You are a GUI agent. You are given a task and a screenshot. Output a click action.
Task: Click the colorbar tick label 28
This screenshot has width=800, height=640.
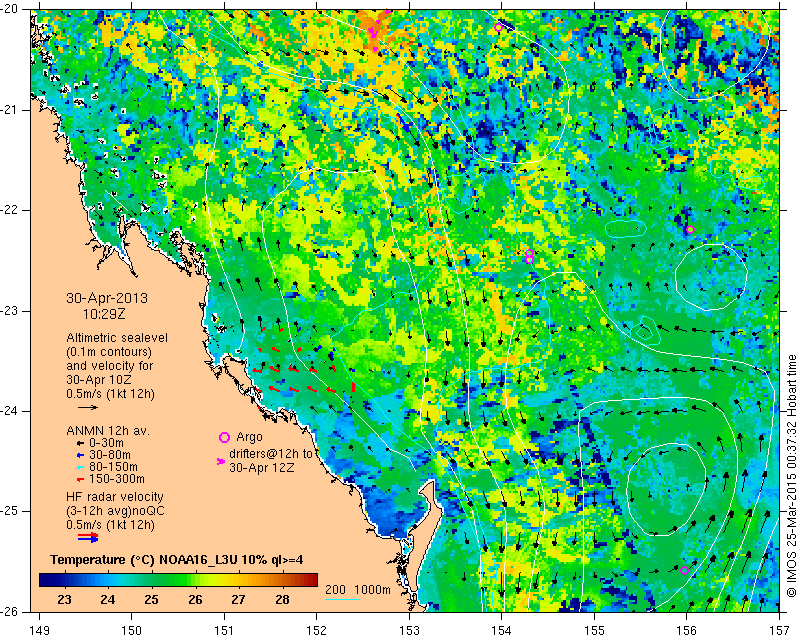[x=282, y=599]
